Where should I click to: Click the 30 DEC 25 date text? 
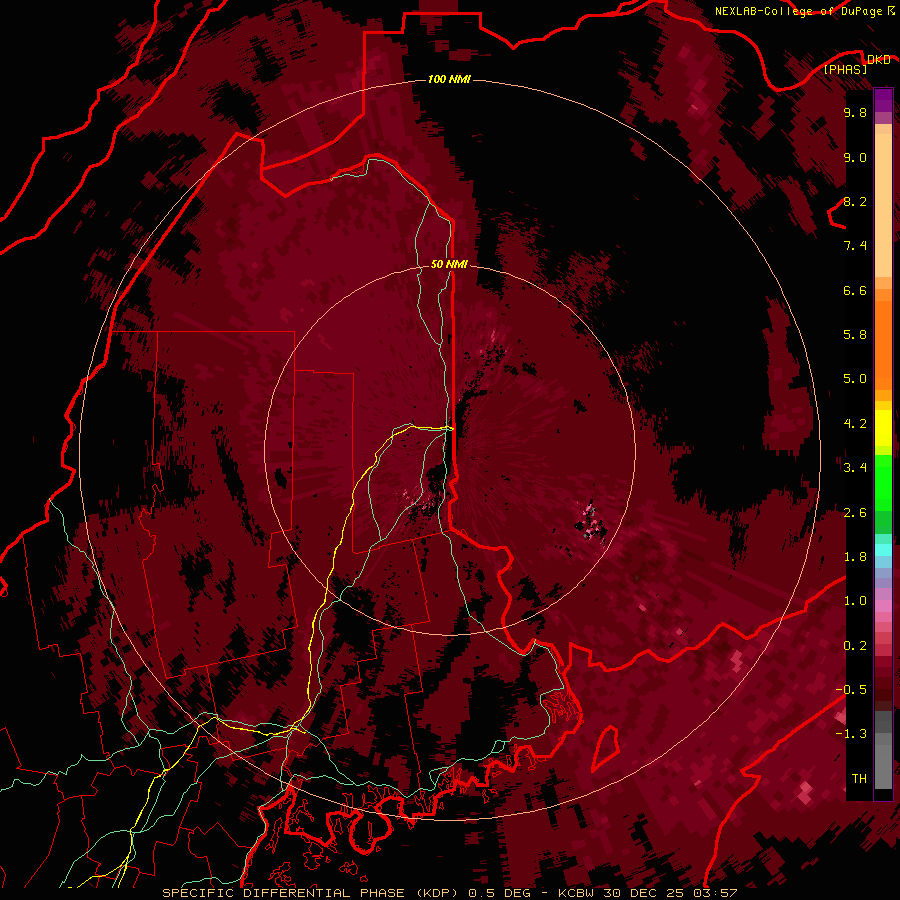point(642,893)
